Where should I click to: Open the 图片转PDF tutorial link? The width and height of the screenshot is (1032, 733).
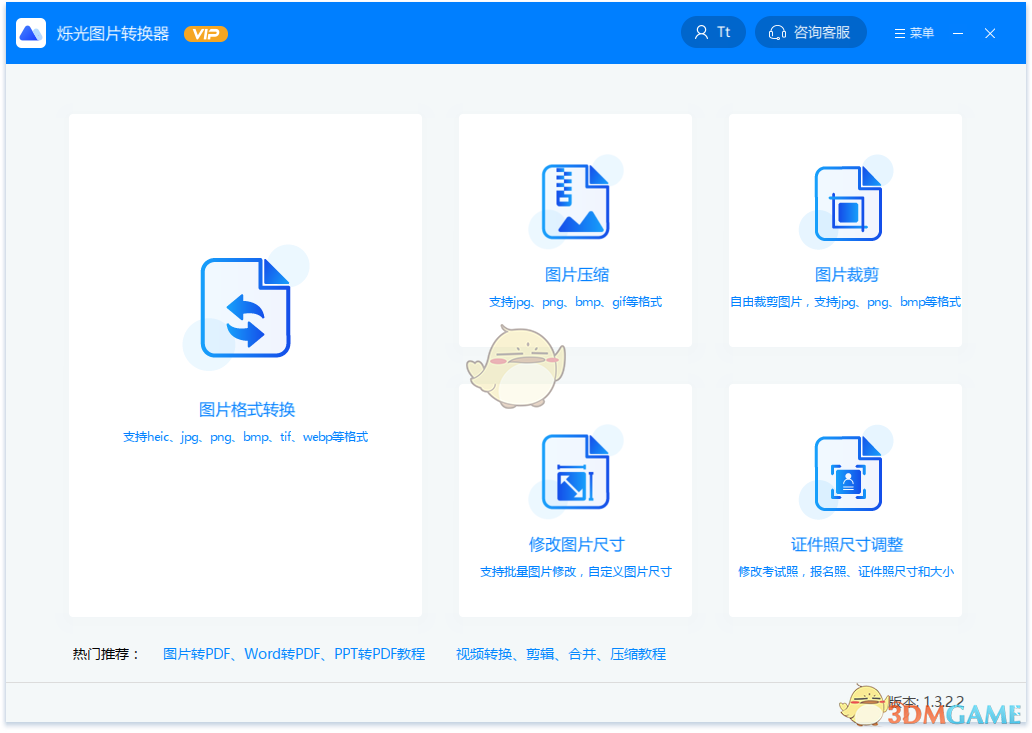click(x=191, y=653)
